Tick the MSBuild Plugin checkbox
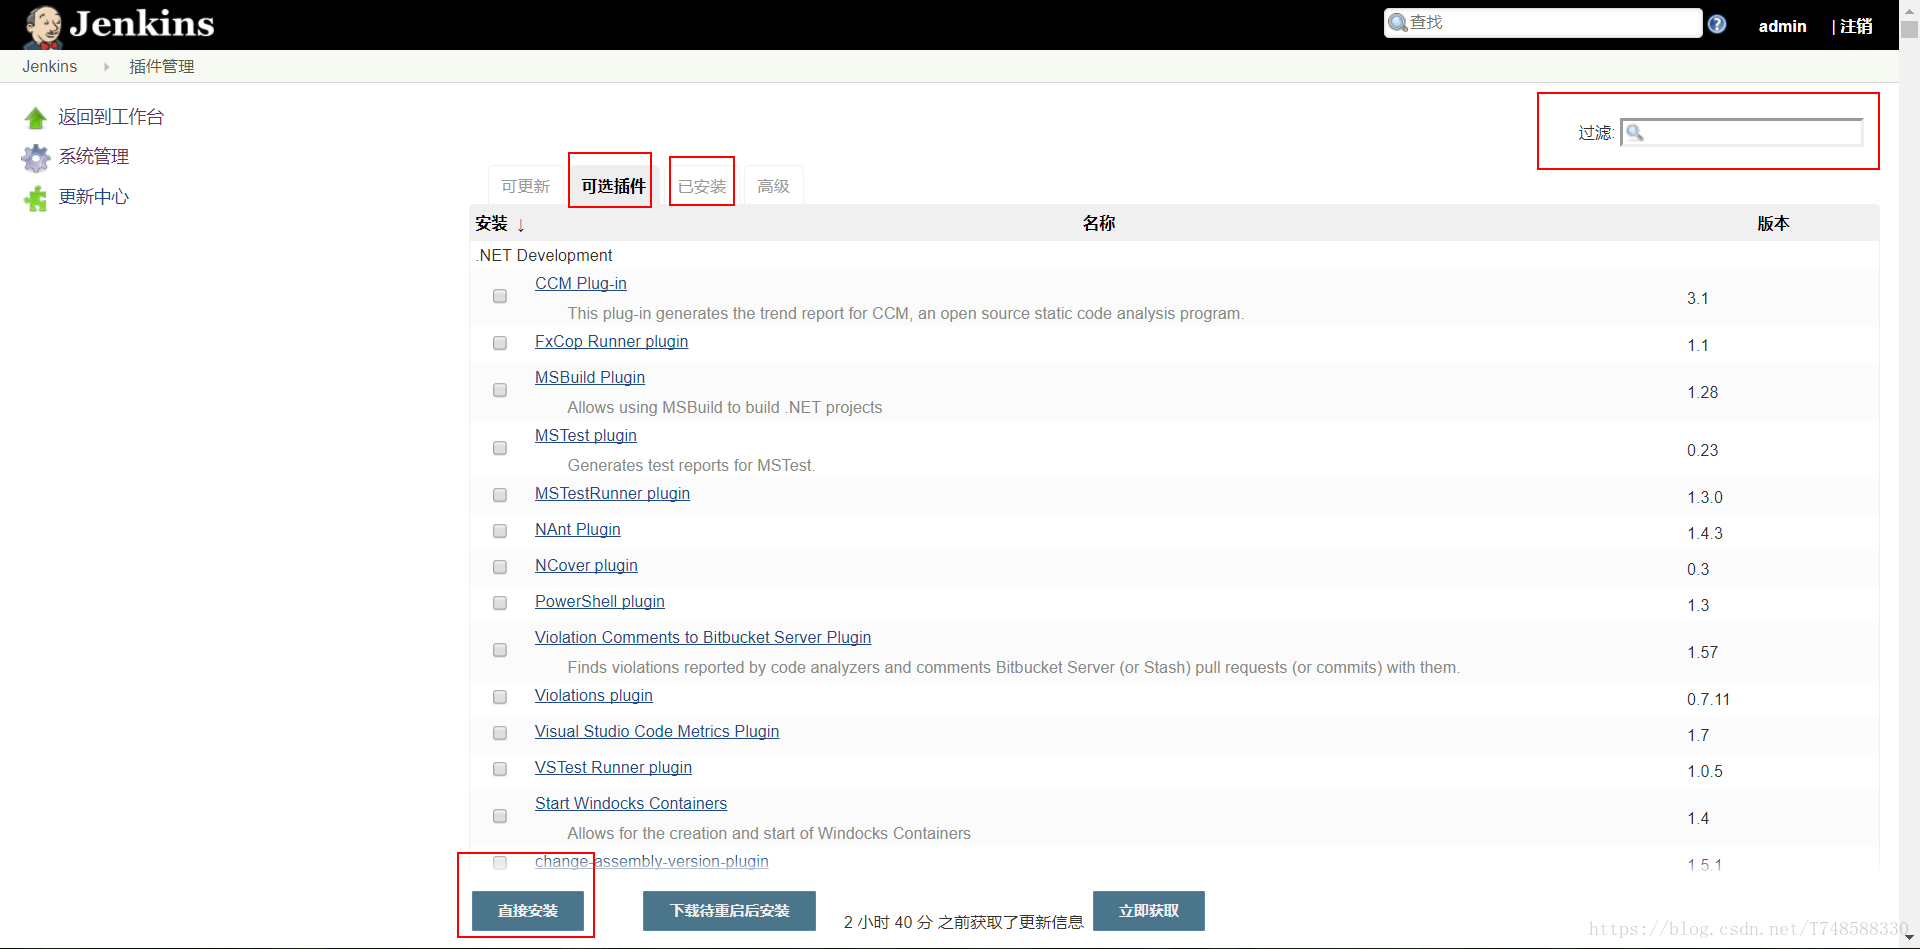This screenshot has height=949, width=1920. point(500,390)
